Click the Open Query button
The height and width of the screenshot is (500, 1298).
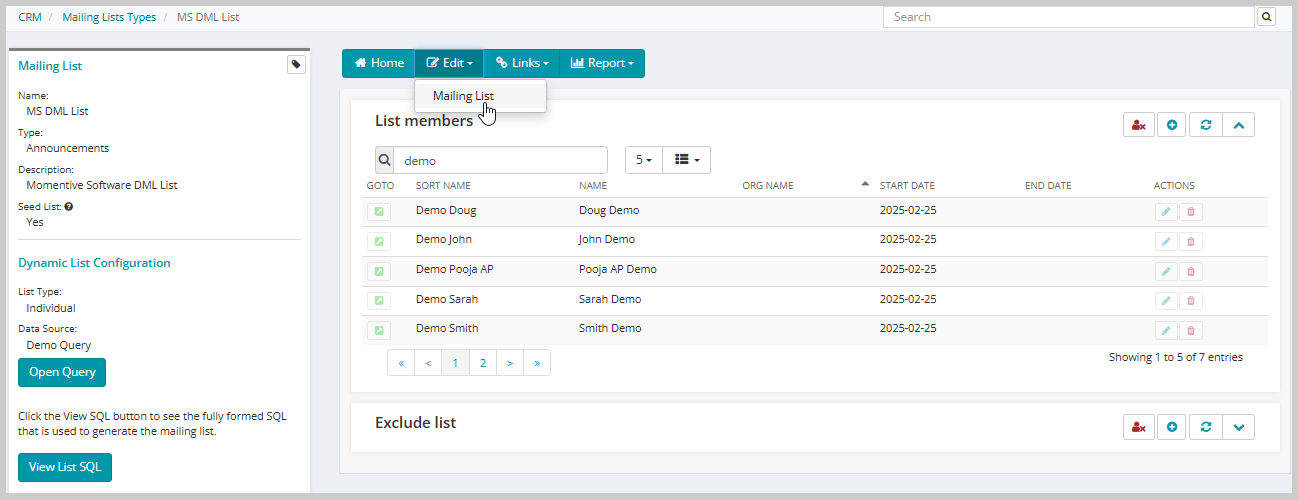point(62,372)
